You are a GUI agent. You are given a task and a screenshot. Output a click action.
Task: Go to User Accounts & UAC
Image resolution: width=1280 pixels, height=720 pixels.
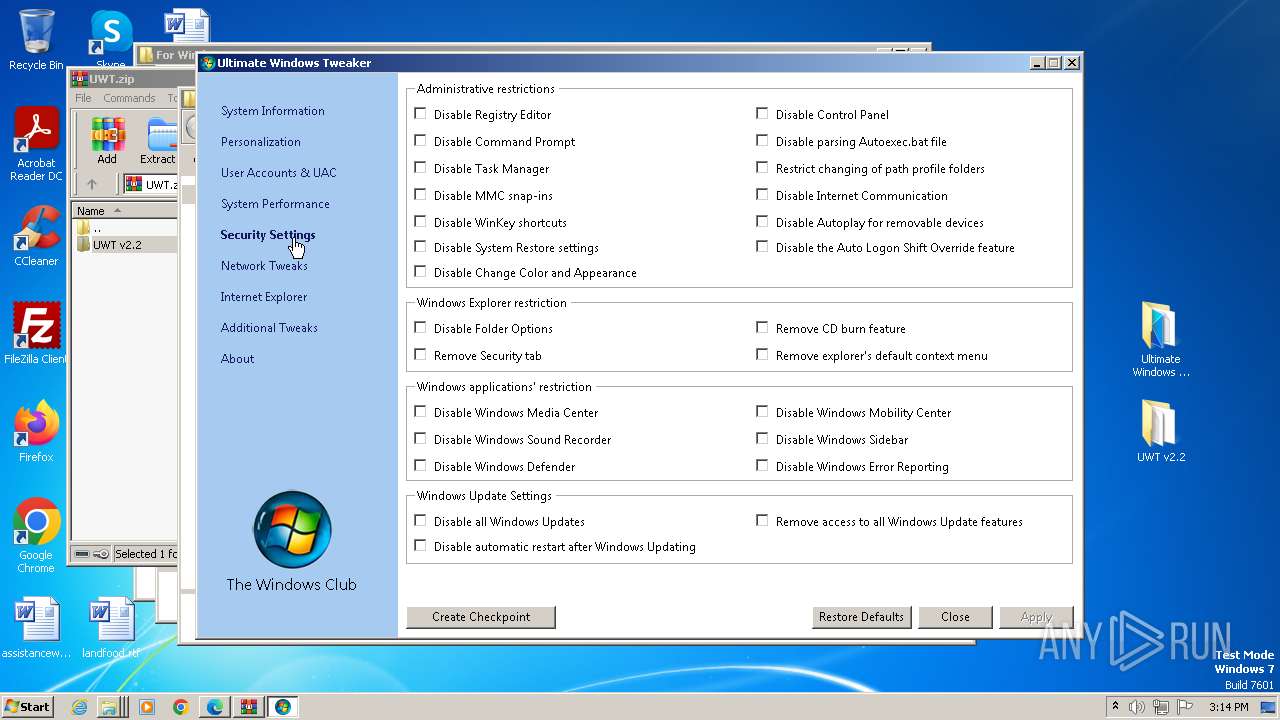278,173
